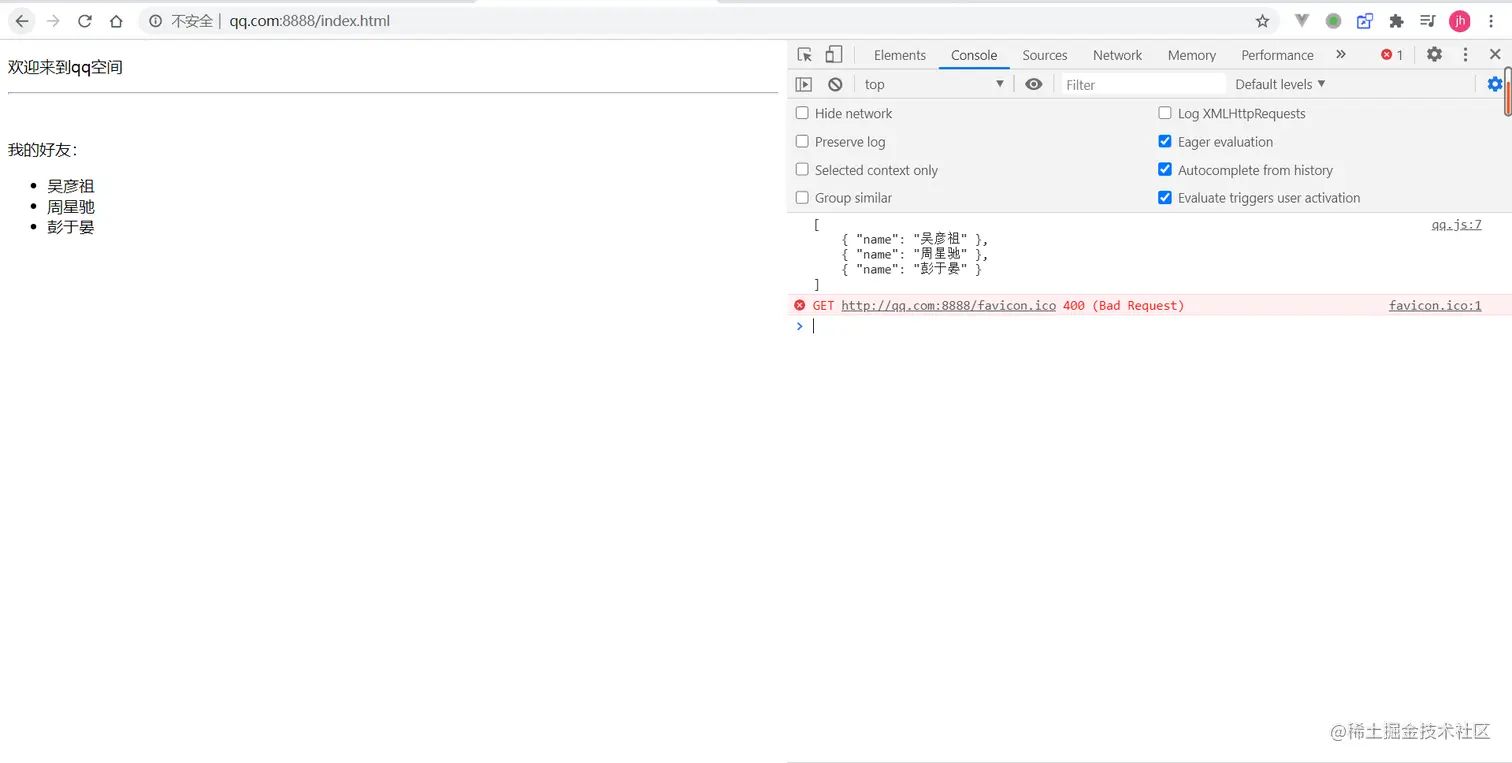1512x763 pixels.
Task: Enable Group similar checkbox
Action: pyautogui.click(x=802, y=197)
